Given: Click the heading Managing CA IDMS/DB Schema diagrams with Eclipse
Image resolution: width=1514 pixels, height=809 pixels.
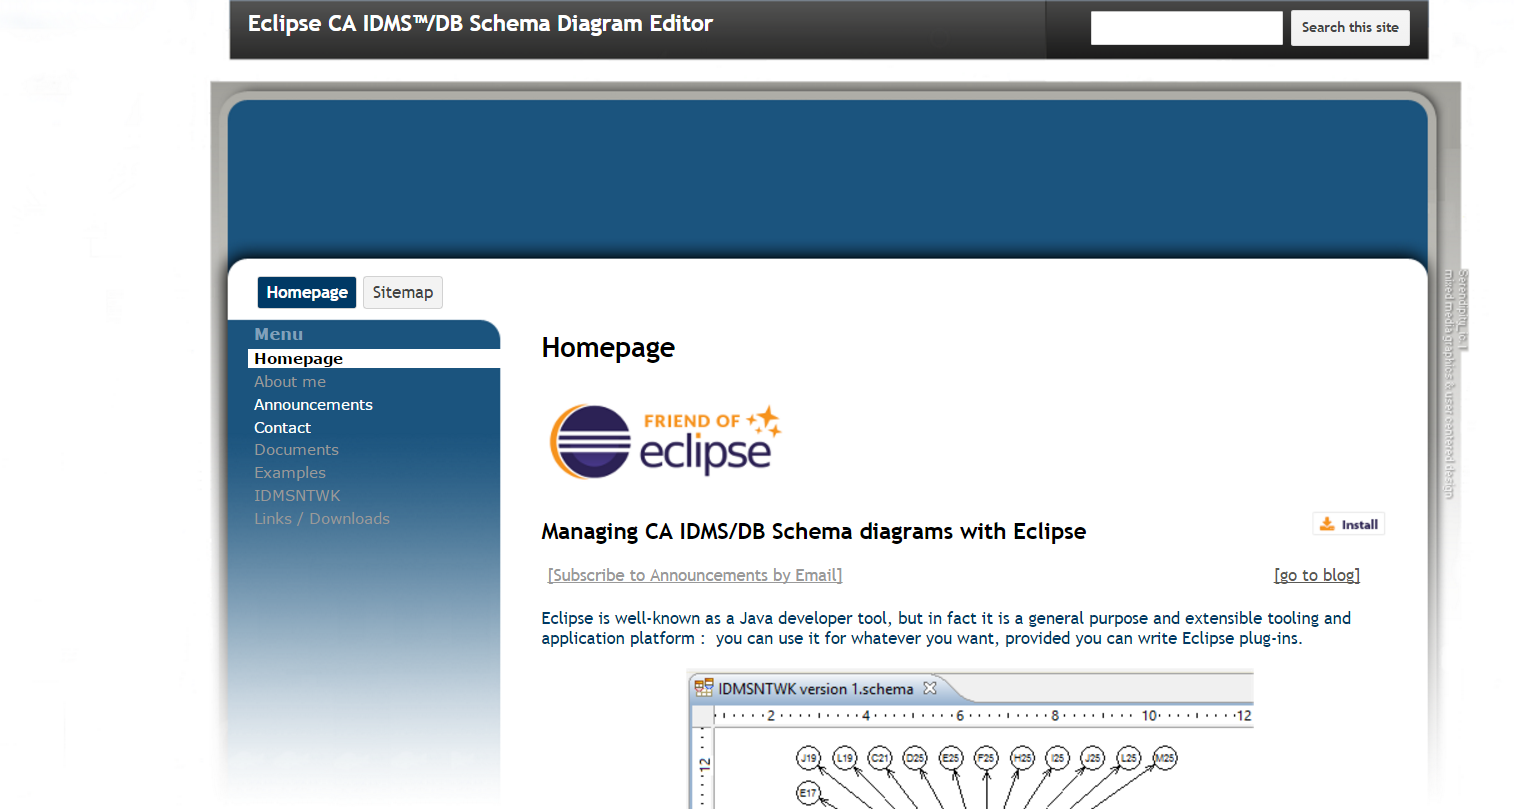Looking at the screenshot, I should pos(813,532).
